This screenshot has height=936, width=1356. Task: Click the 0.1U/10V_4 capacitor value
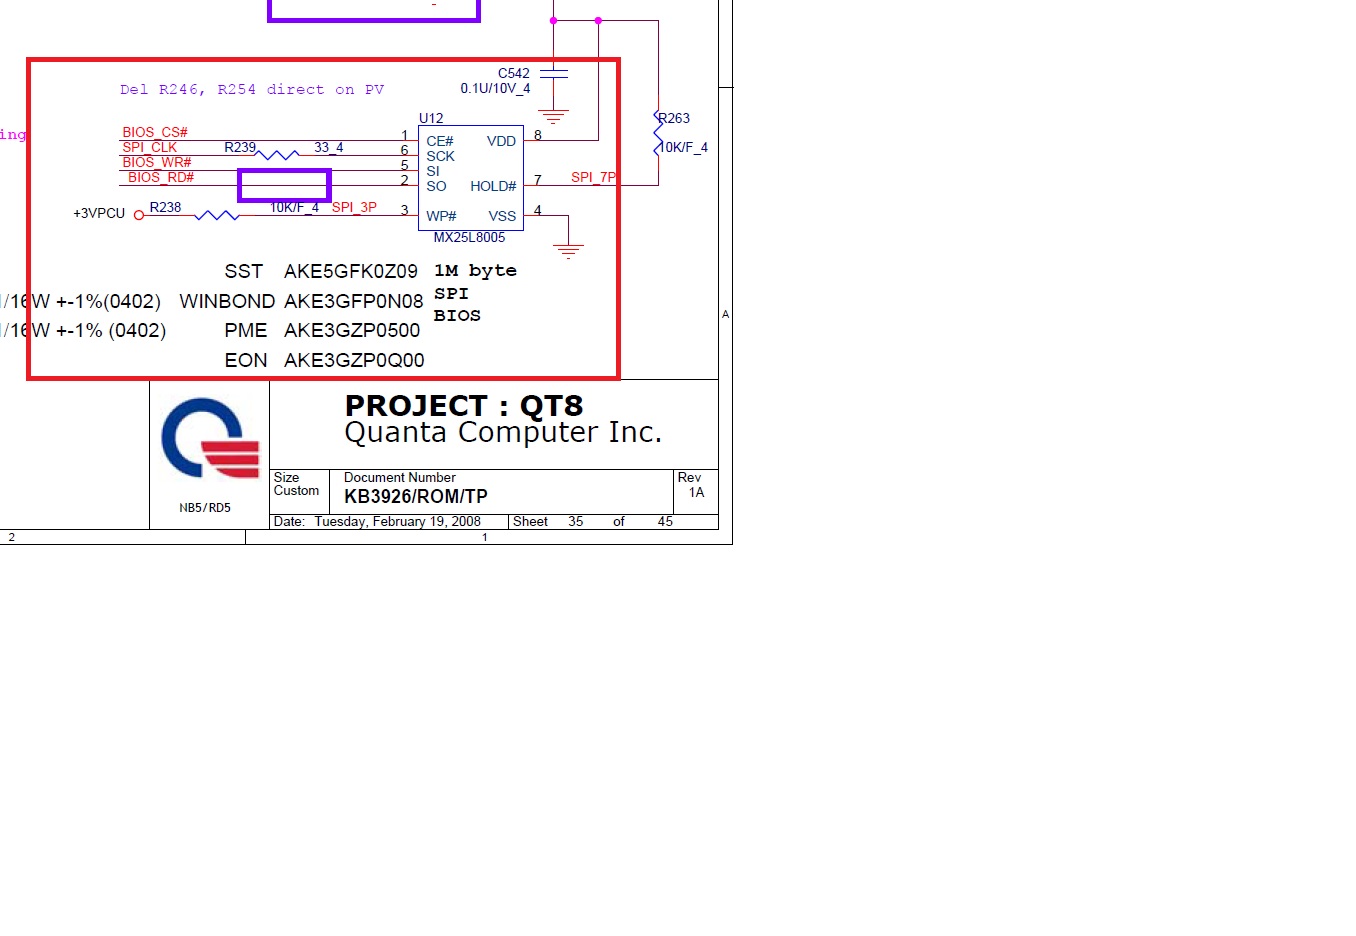tap(495, 88)
